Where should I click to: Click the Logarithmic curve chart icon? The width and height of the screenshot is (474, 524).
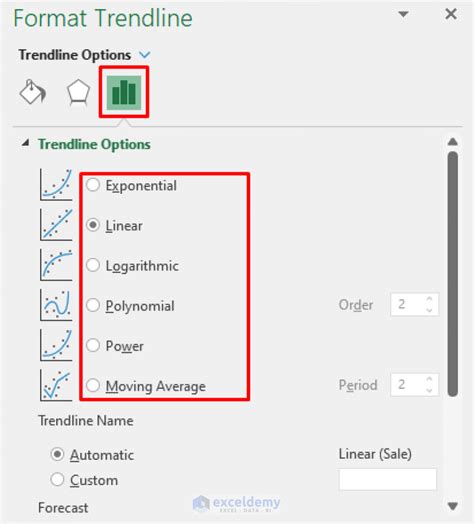point(56,265)
